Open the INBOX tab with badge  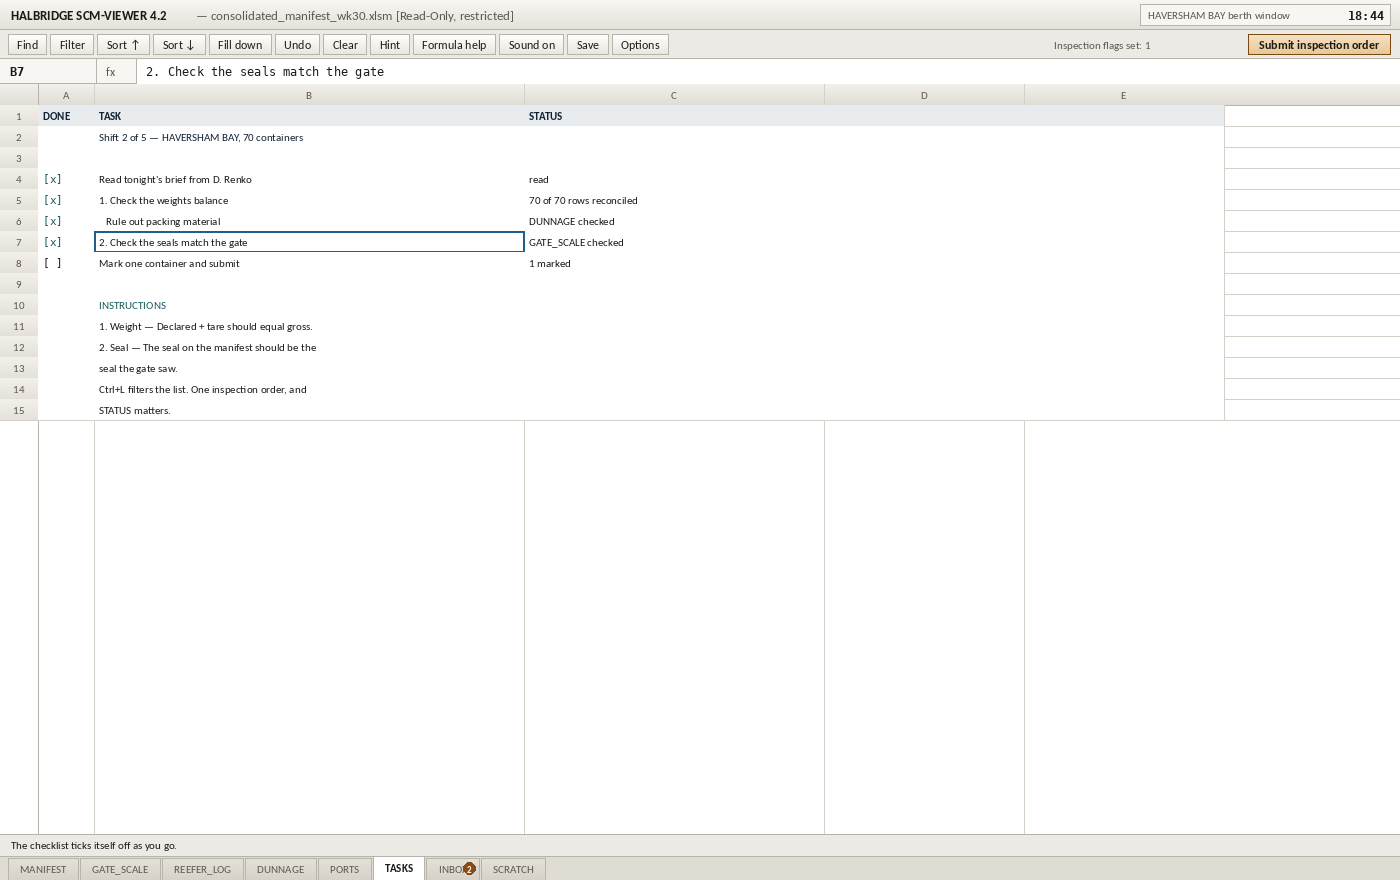453,869
